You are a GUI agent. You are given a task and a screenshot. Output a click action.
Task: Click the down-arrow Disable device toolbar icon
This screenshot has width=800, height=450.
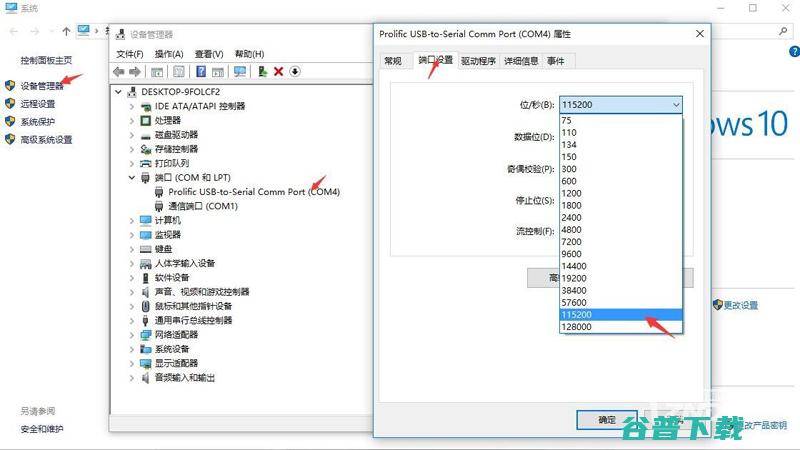295,71
